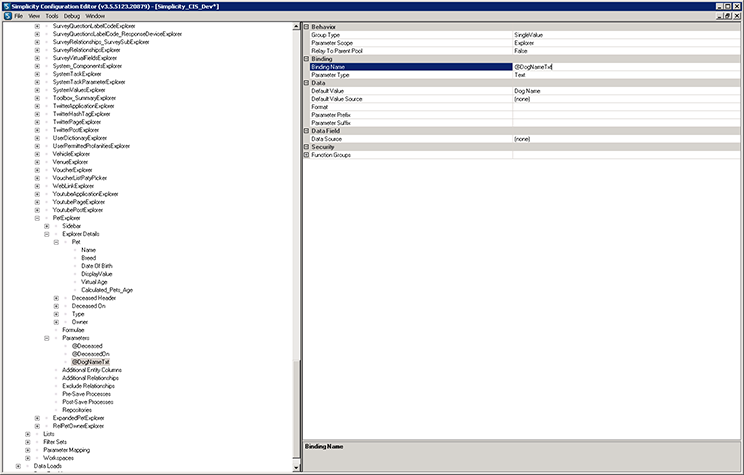744x475 pixels.
Task: Collapse the Security property category
Action: point(307,147)
